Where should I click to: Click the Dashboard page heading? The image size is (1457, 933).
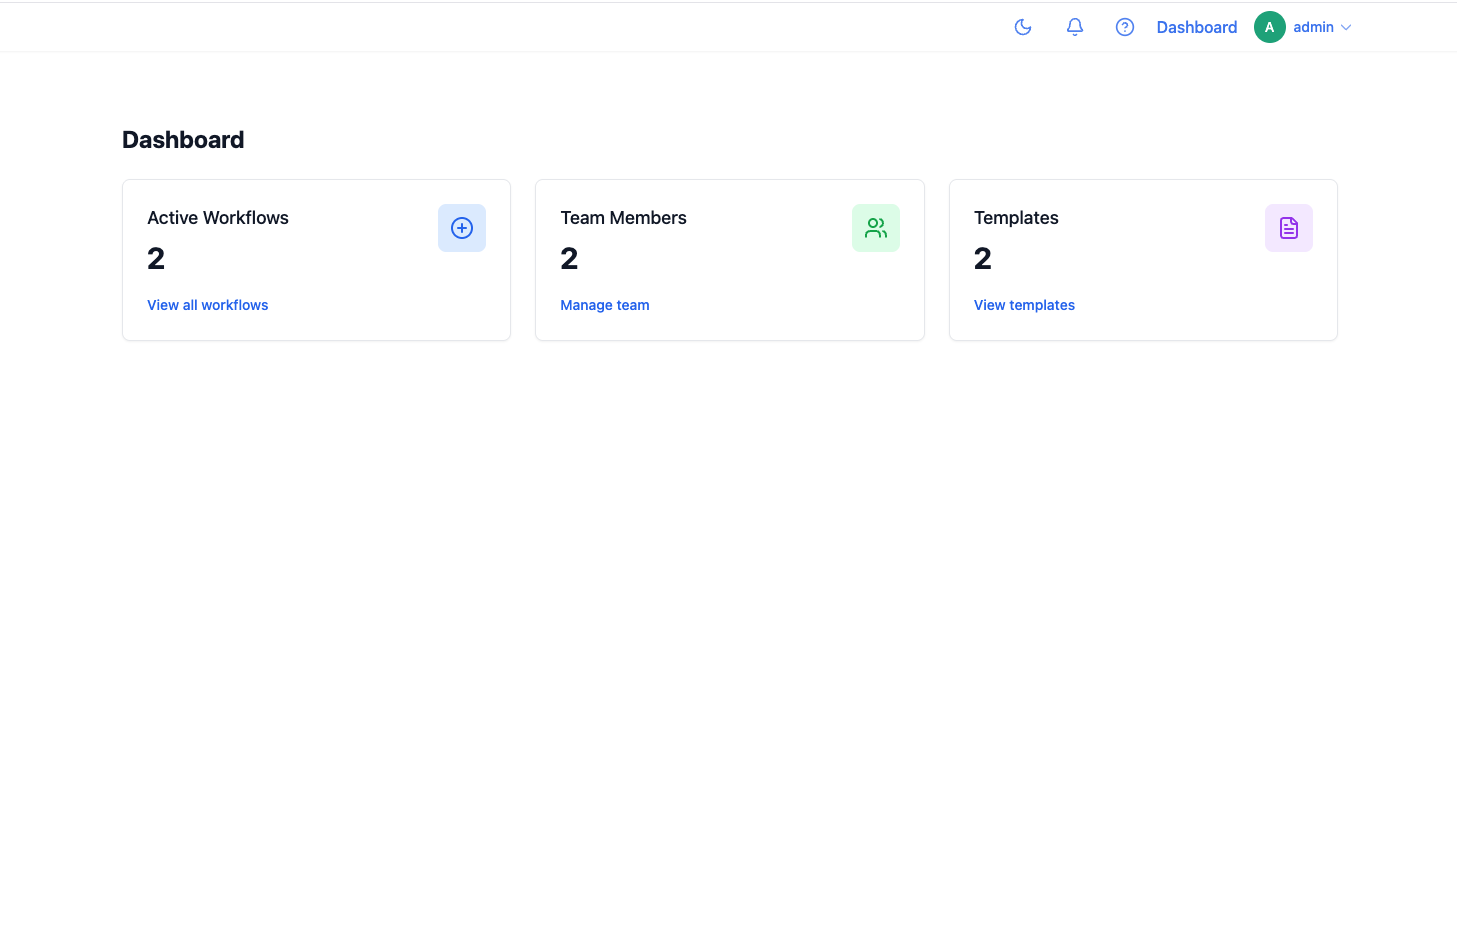coord(183,140)
